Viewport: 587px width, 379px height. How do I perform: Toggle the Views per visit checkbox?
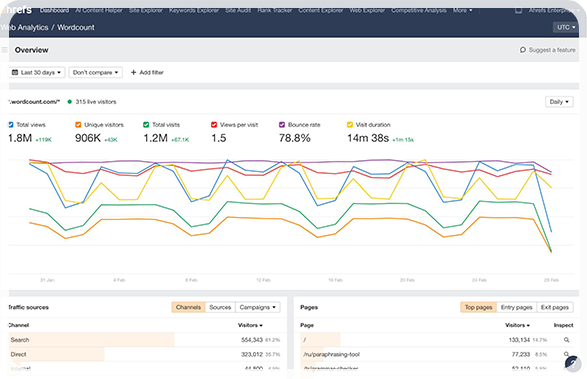[x=214, y=125]
